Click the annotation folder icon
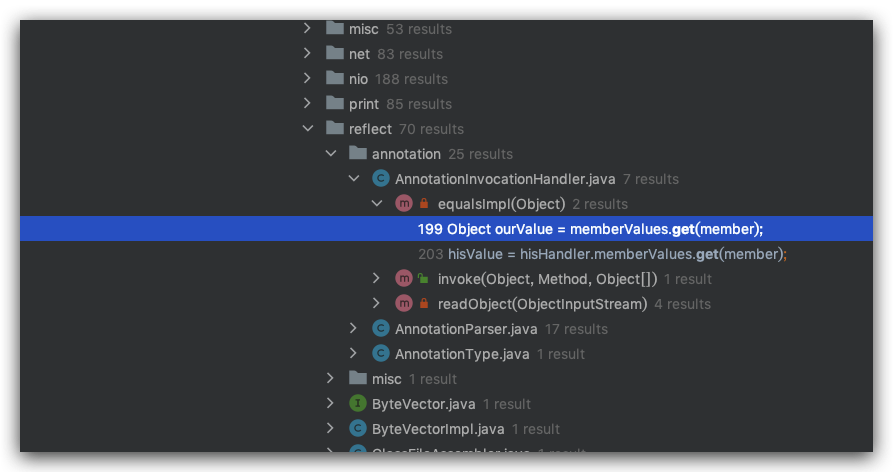The height and width of the screenshot is (472, 893). [357, 154]
